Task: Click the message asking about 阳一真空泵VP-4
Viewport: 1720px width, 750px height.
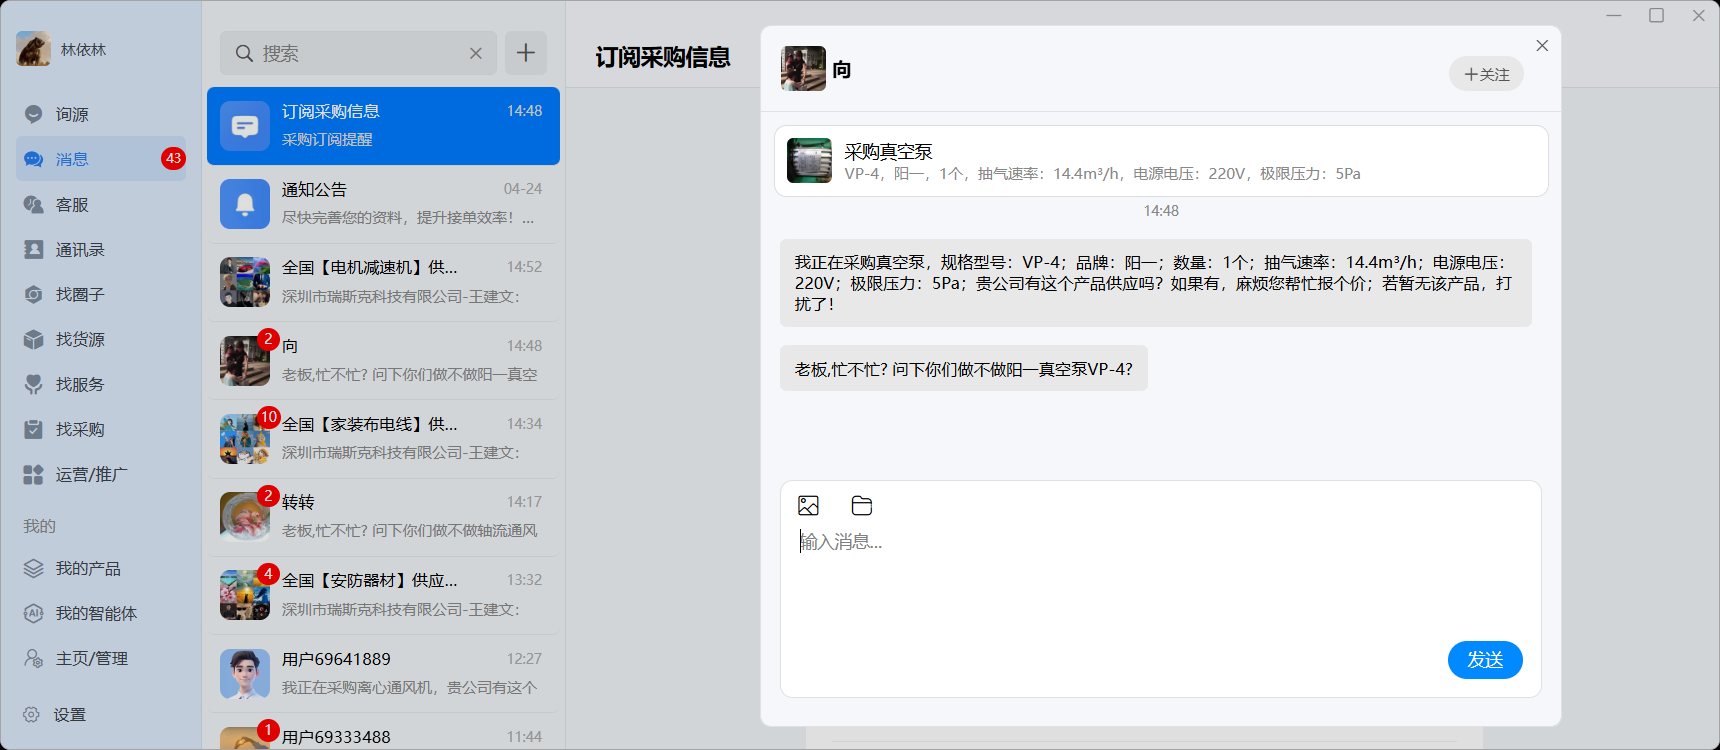Action: [x=964, y=369]
